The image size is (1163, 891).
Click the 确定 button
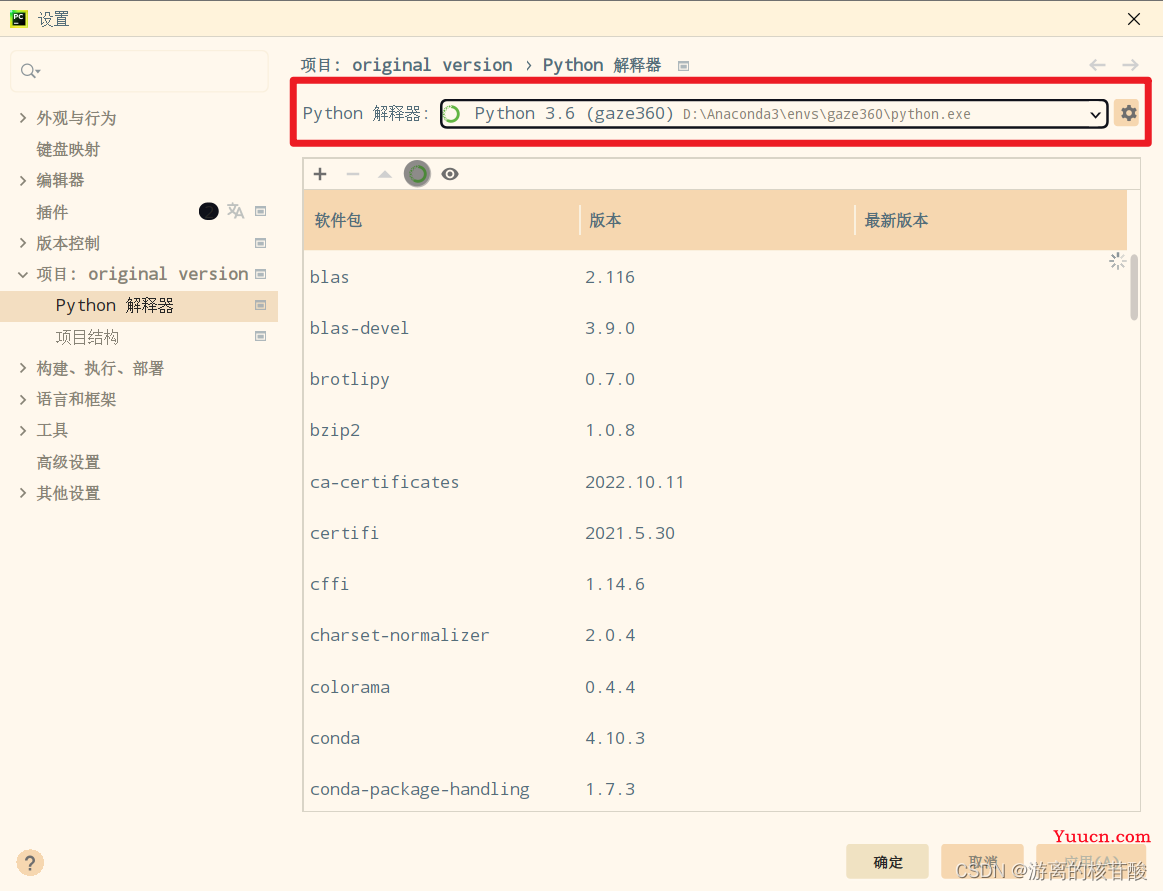(887, 861)
